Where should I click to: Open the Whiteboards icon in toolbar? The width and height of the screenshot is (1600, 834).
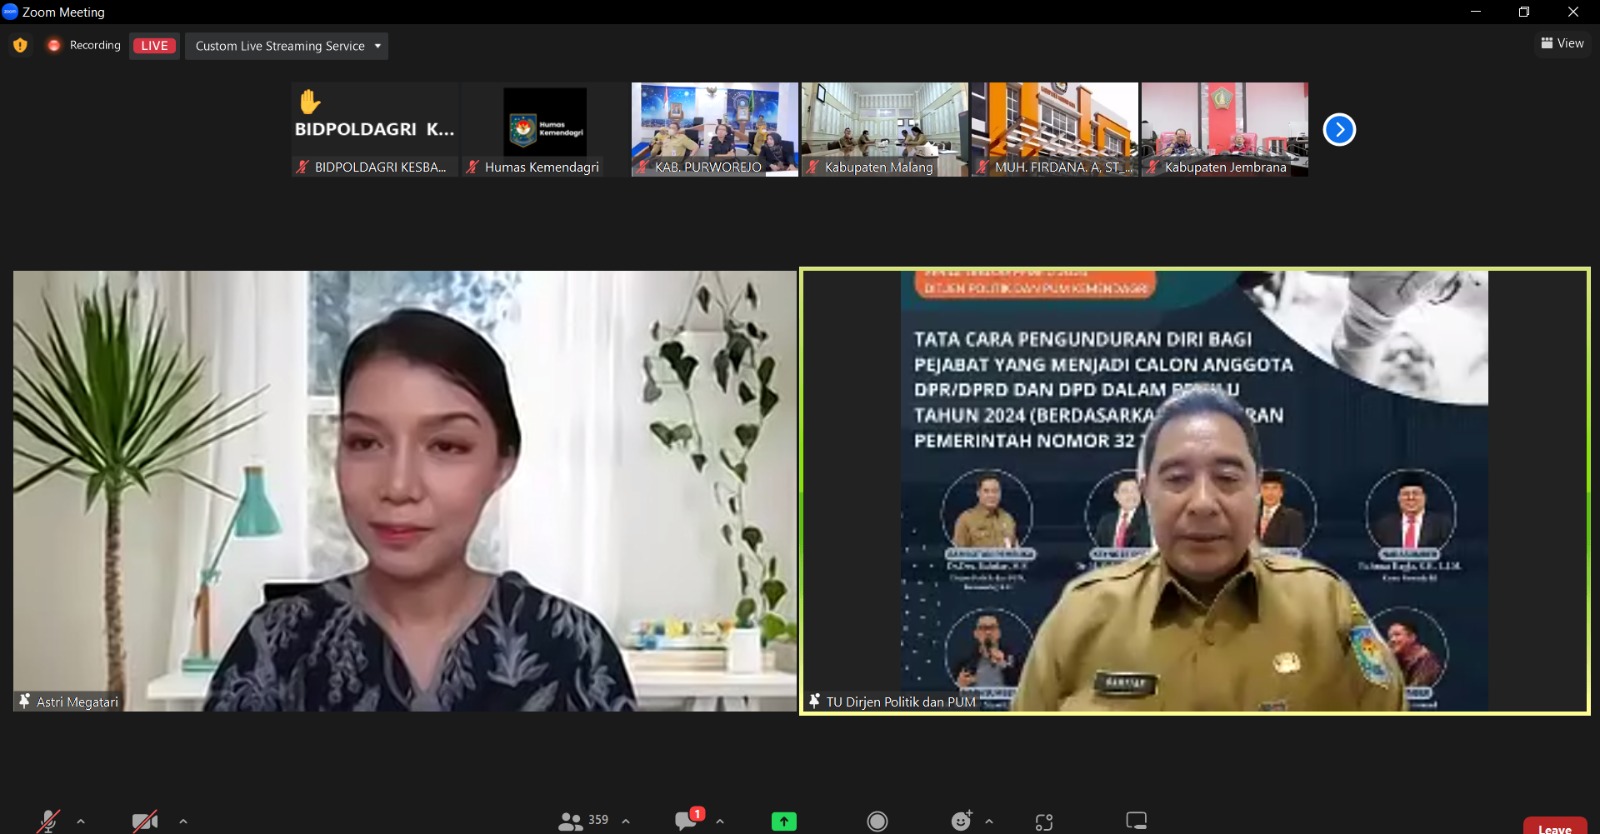[1136, 821]
